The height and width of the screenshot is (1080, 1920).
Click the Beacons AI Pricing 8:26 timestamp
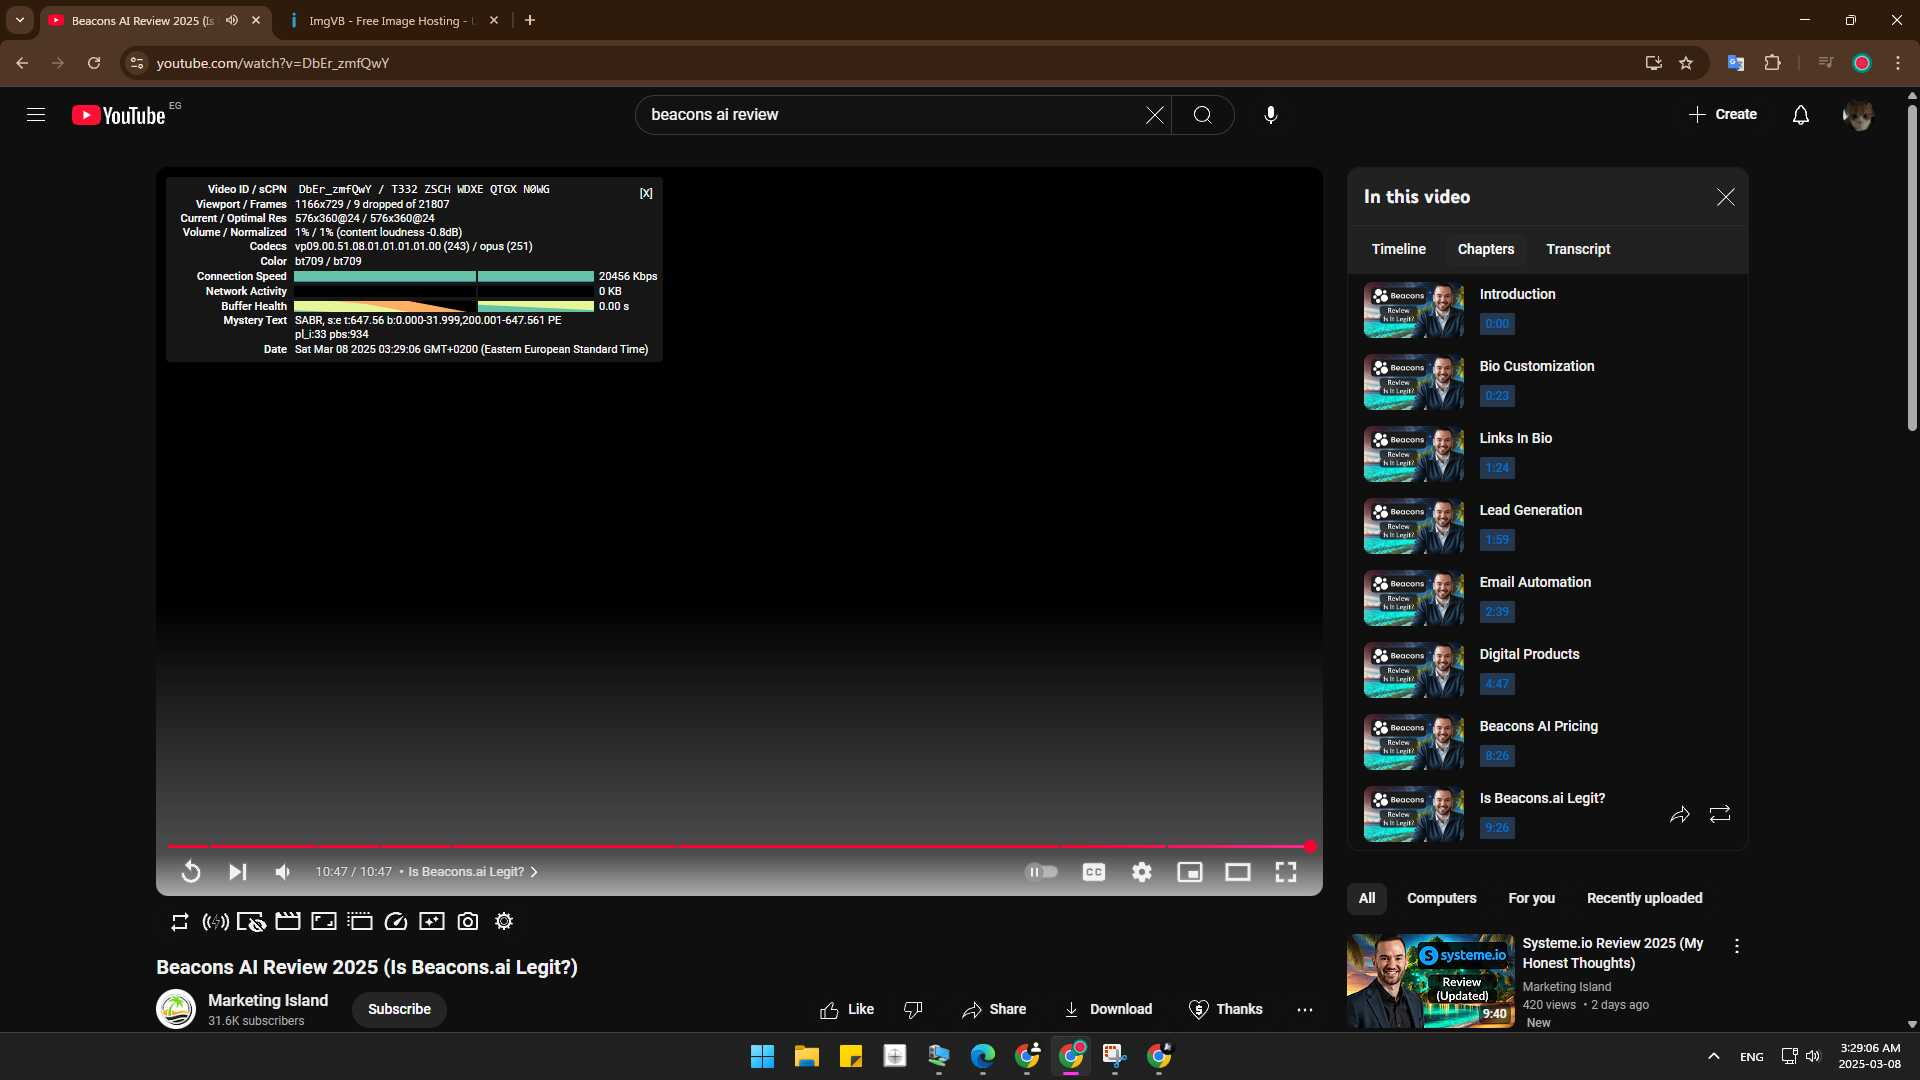pyautogui.click(x=1497, y=756)
